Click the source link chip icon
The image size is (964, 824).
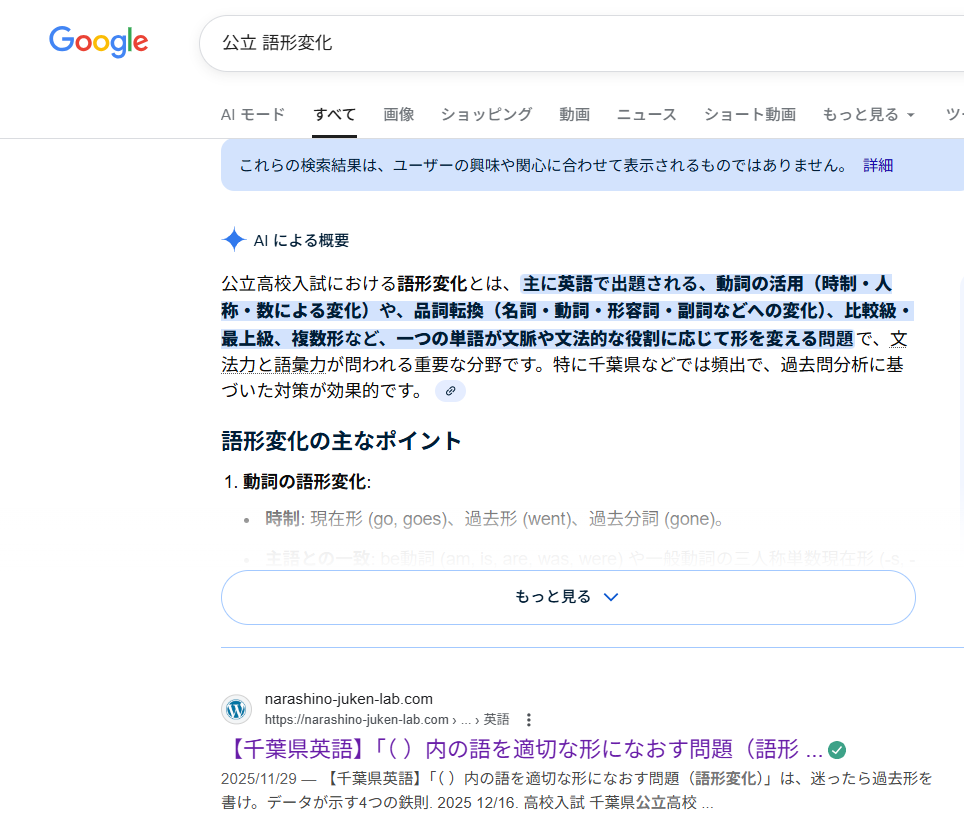450,391
